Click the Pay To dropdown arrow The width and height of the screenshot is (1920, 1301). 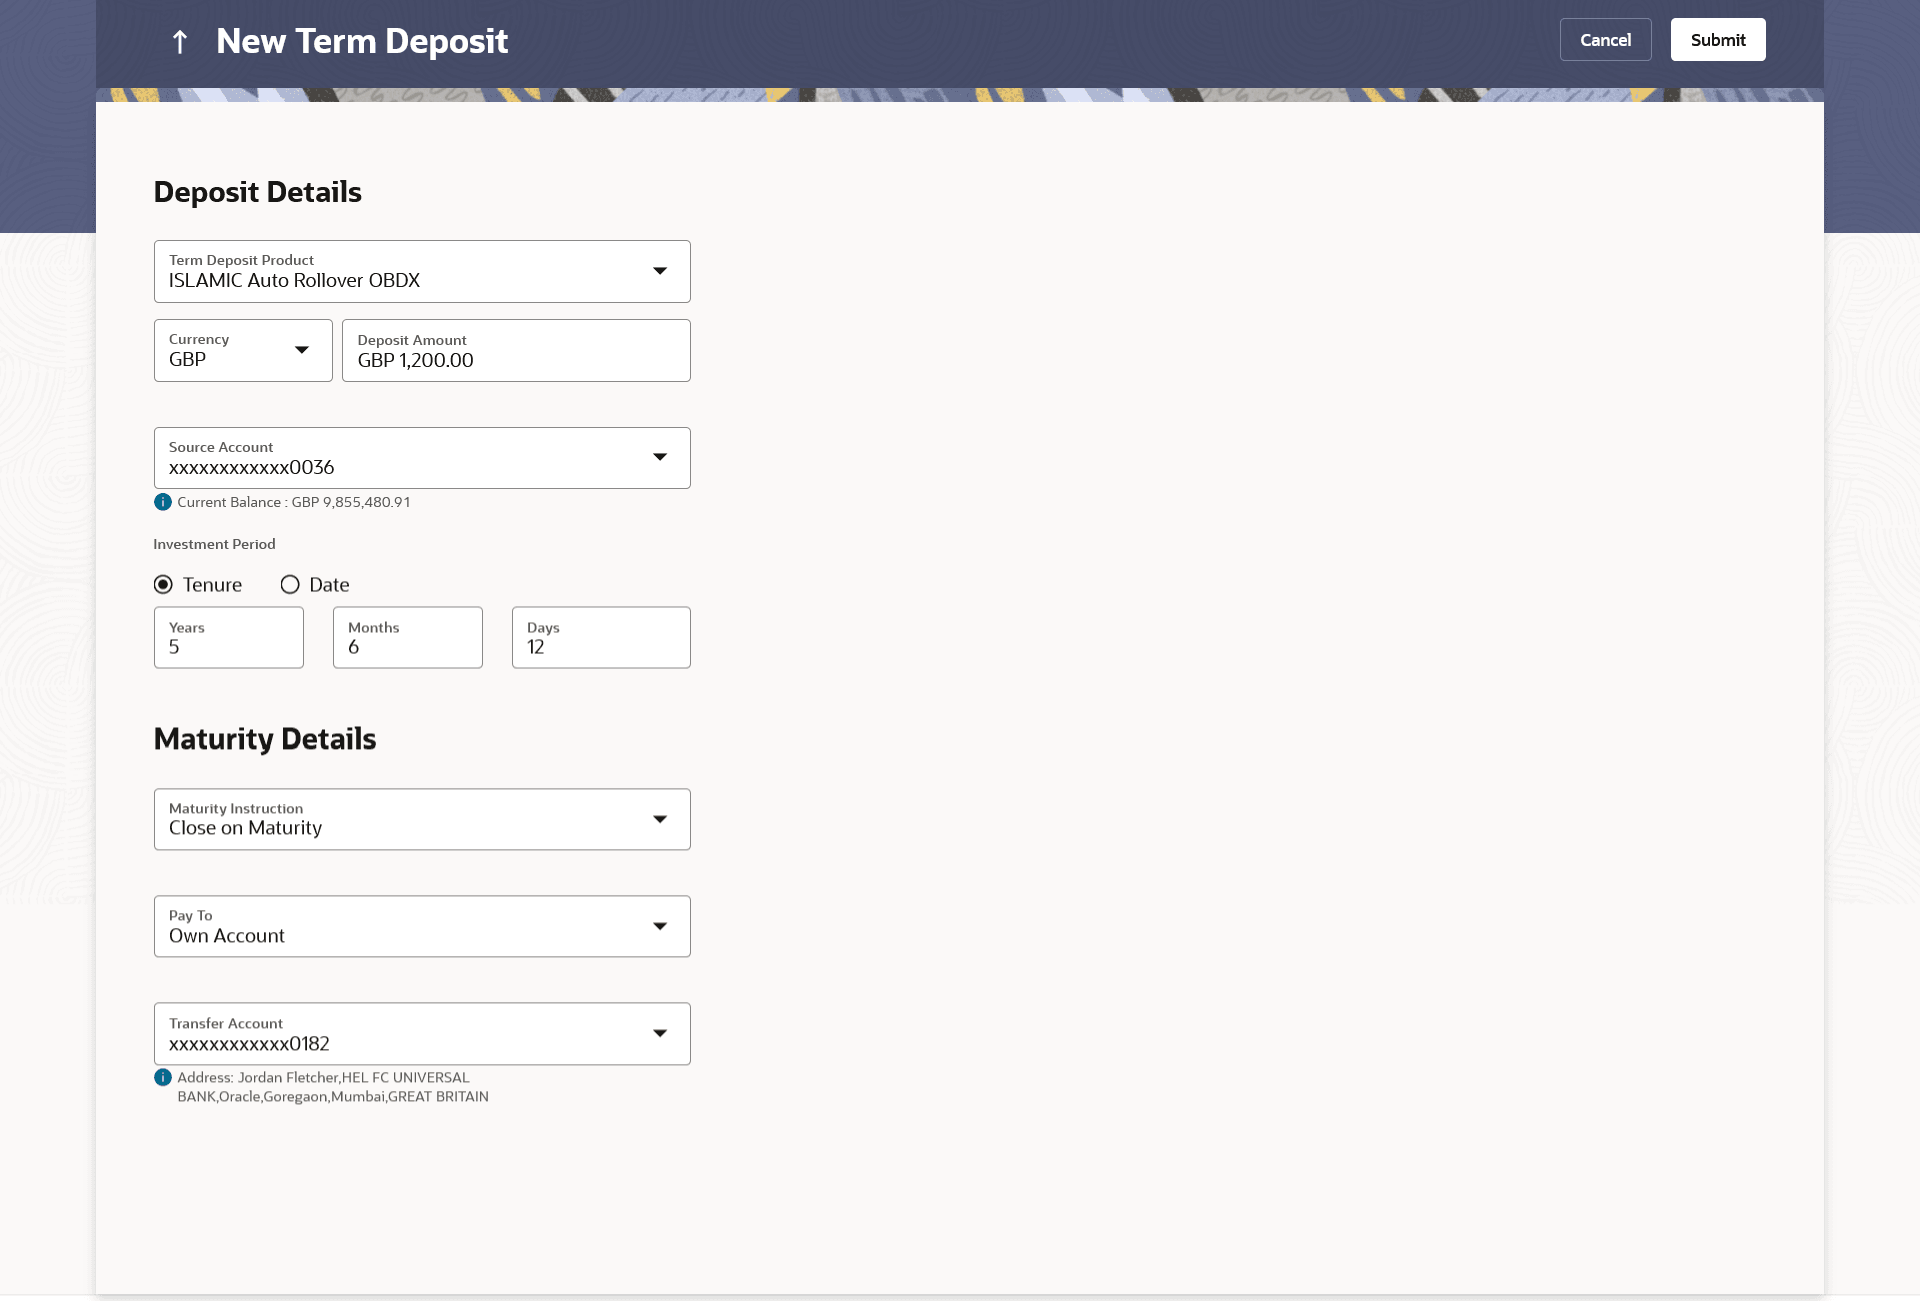660,926
